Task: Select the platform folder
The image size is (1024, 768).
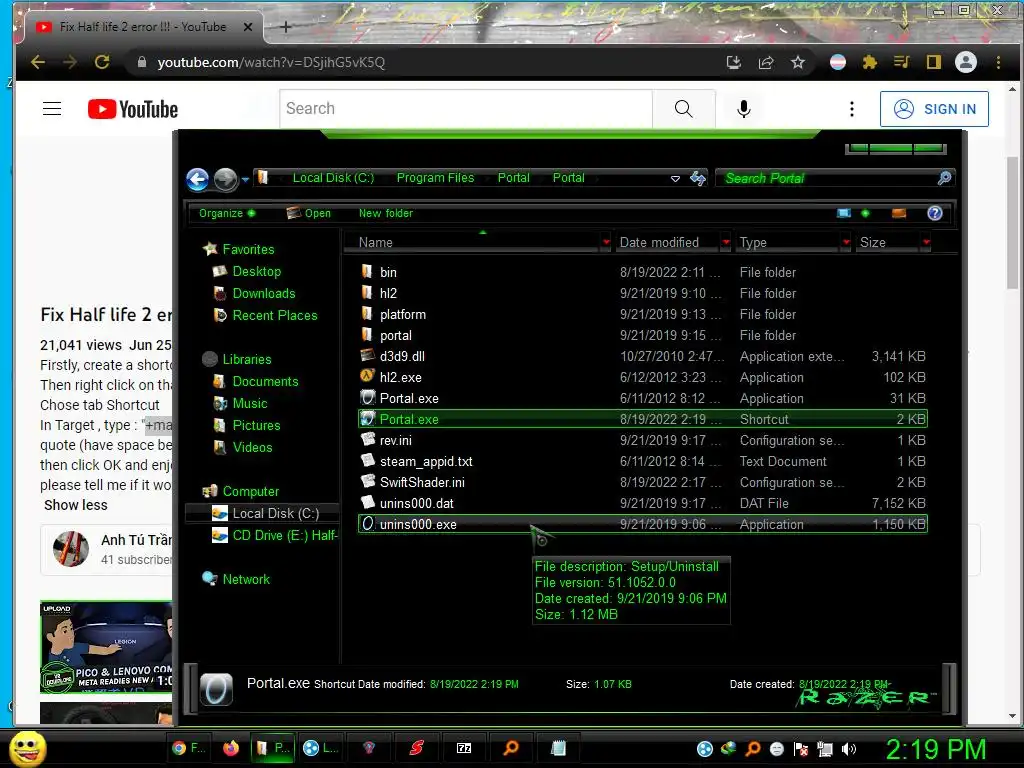Action: (402, 314)
